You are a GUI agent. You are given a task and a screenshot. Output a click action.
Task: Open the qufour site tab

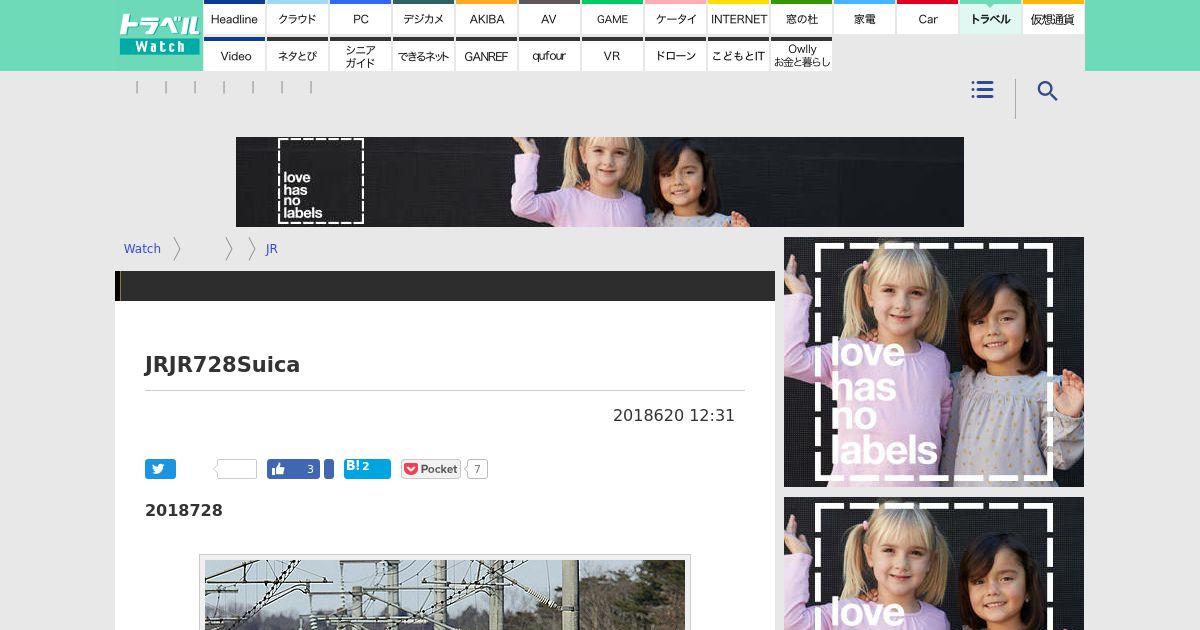tap(549, 55)
